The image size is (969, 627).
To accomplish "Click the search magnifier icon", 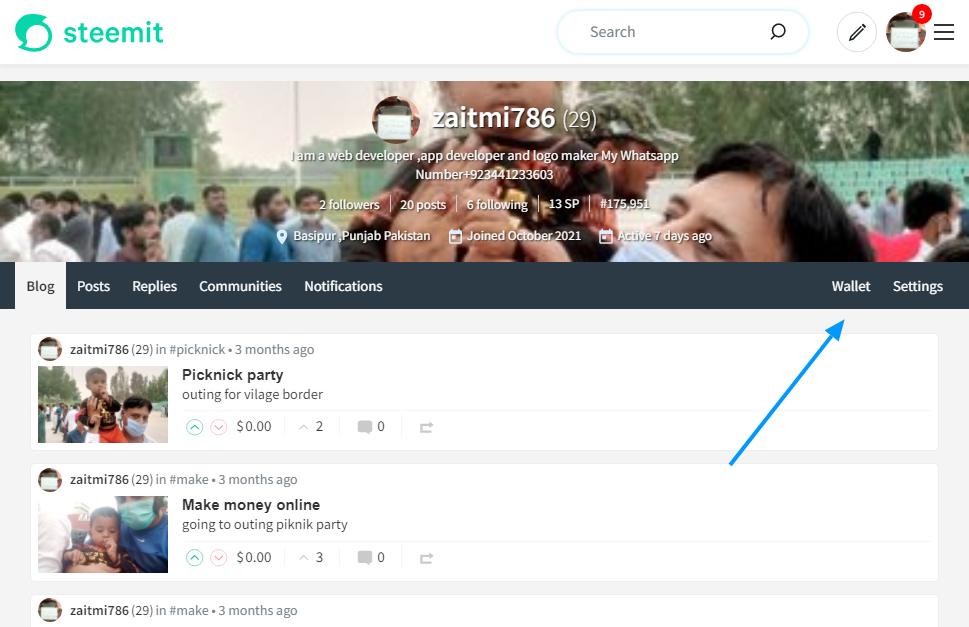I will pyautogui.click(x=778, y=32).
